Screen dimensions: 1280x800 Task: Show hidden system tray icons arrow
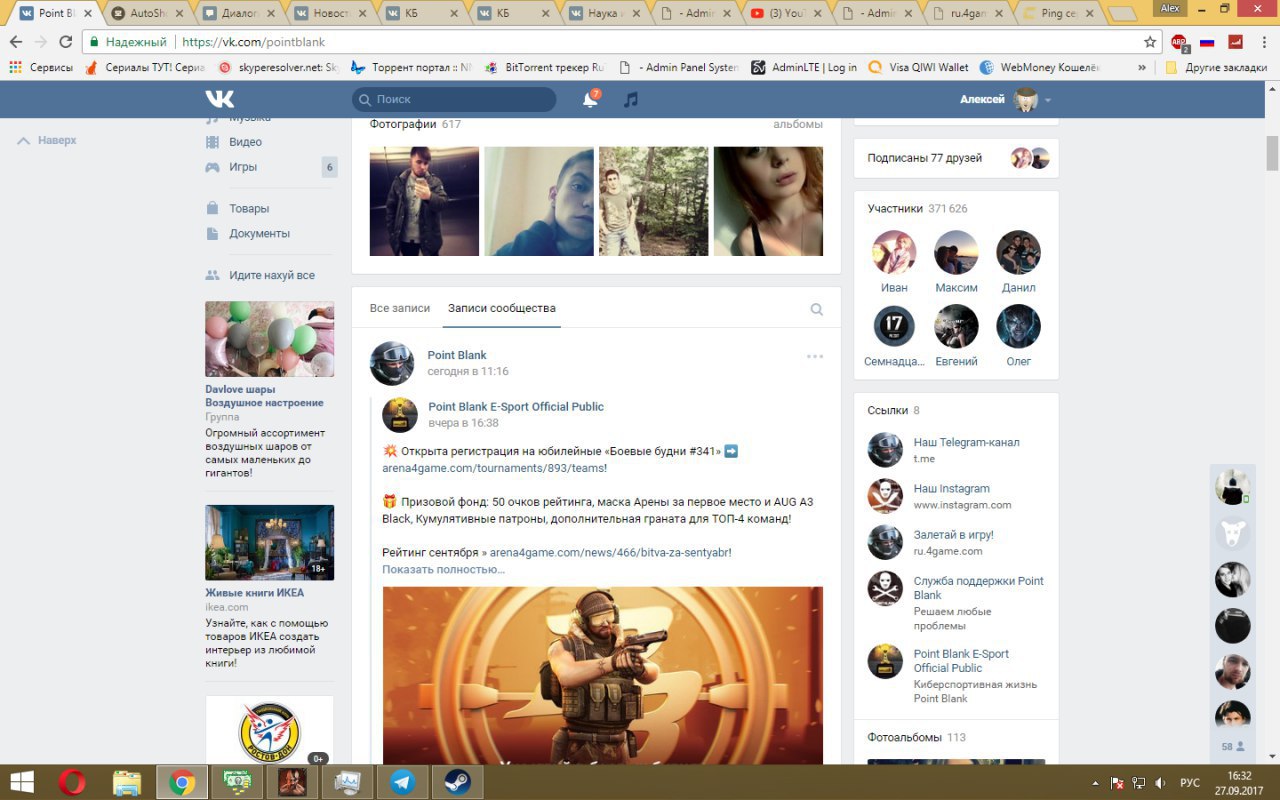tap(1095, 782)
